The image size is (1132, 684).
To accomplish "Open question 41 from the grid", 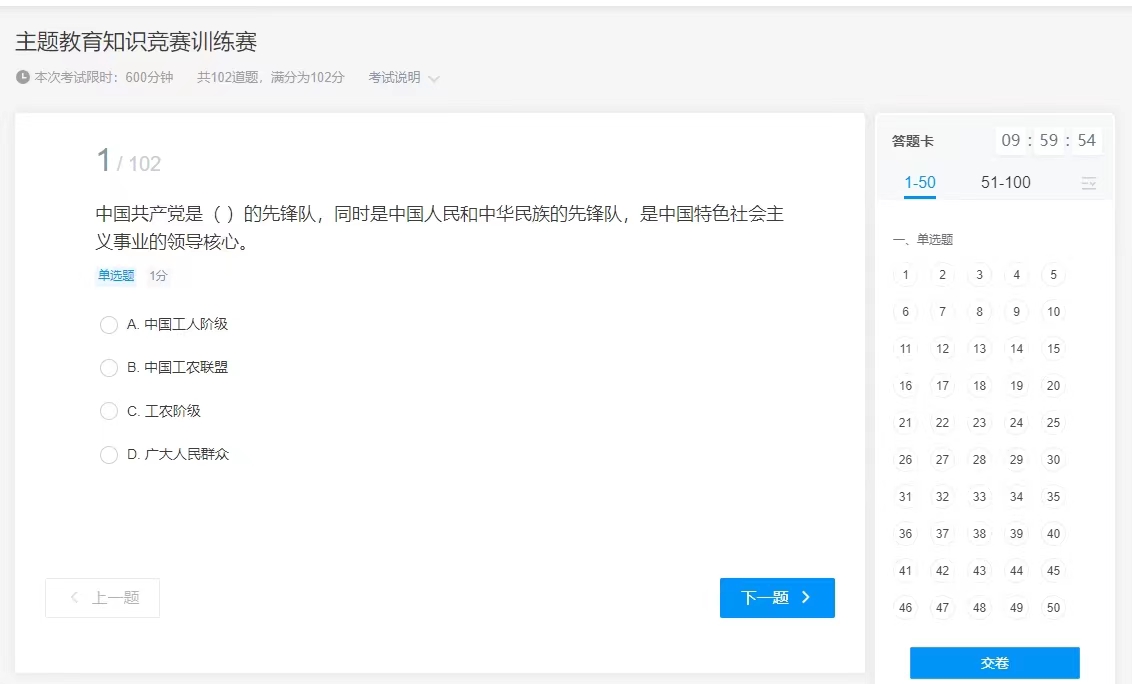I will pos(905,571).
